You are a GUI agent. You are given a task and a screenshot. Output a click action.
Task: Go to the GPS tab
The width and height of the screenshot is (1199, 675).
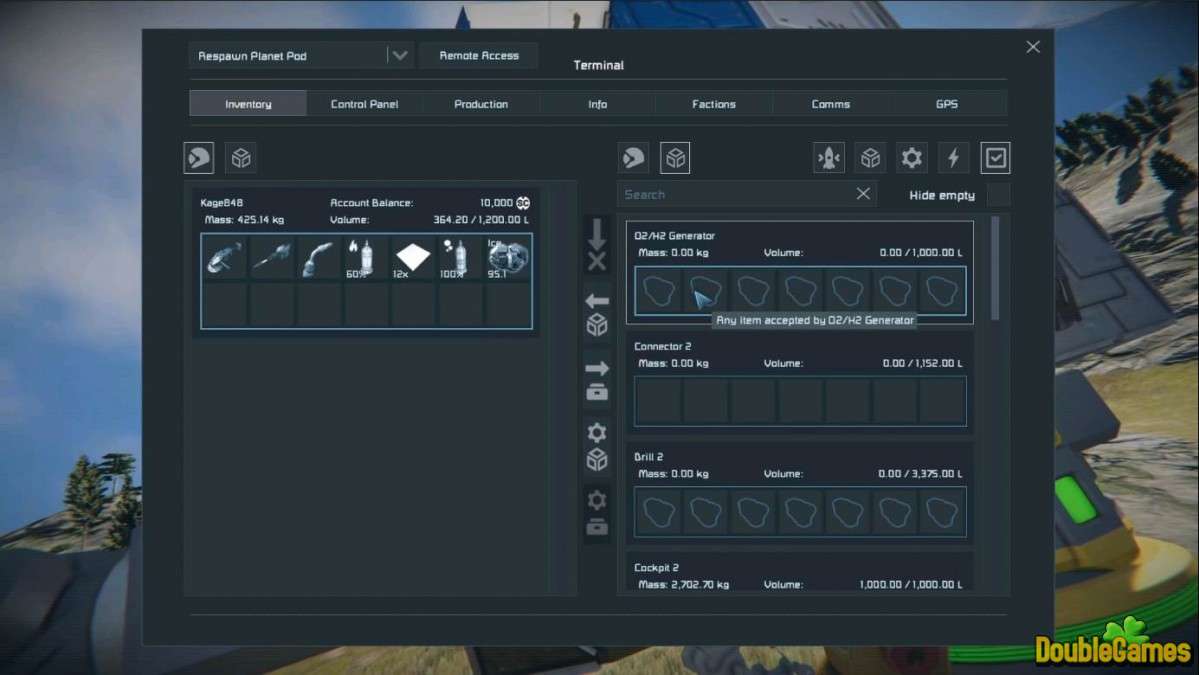click(x=946, y=104)
